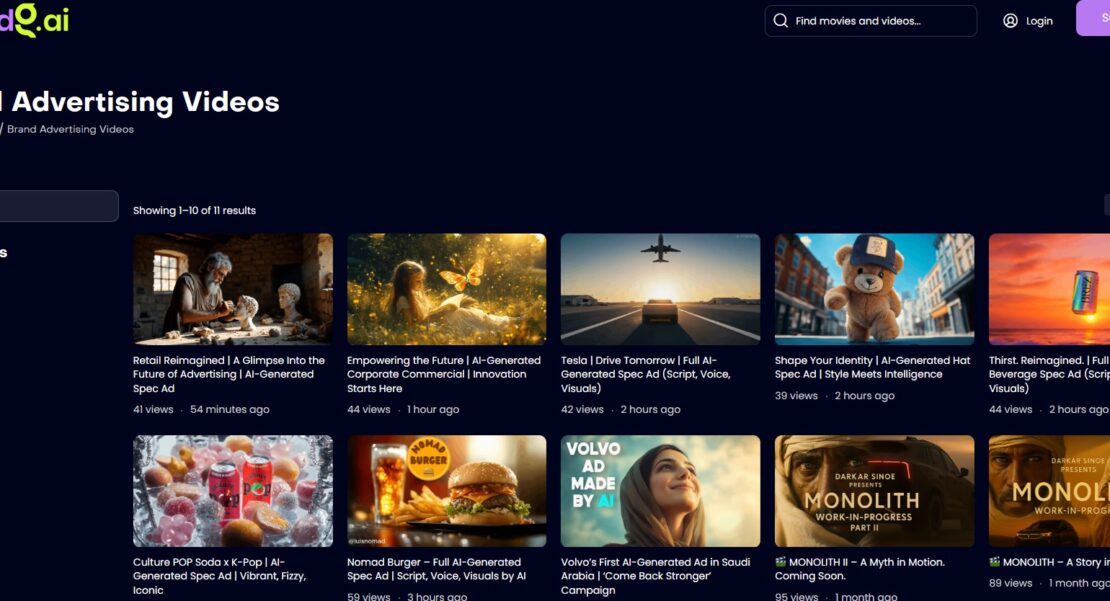Click the 1 hour ago timestamp
This screenshot has width=1110, height=601.
tap(433, 409)
